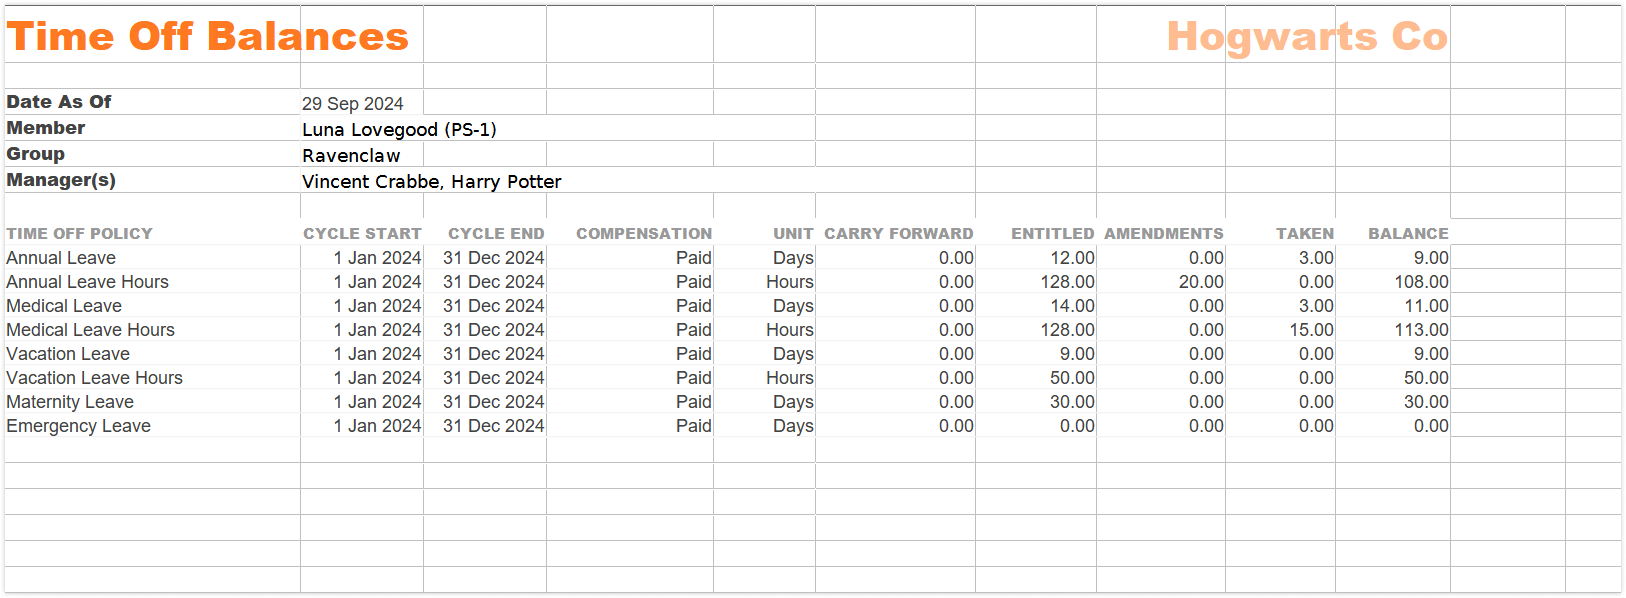Screen dimensions: 1626x598
Task: Select the Vincent Crabbe, Harry Potter managers cell
Action: click(x=432, y=181)
